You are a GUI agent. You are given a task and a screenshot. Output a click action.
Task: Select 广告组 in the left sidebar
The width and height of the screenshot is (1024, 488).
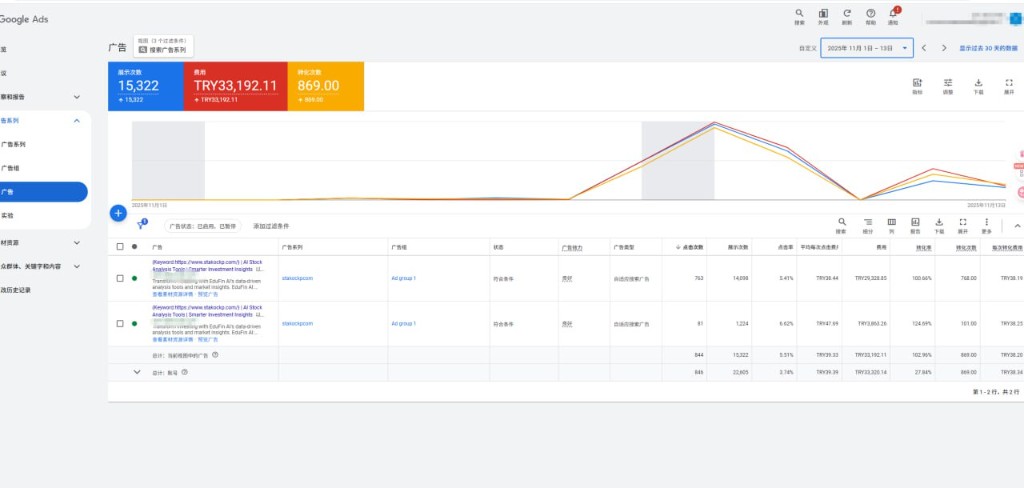point(13,168)
